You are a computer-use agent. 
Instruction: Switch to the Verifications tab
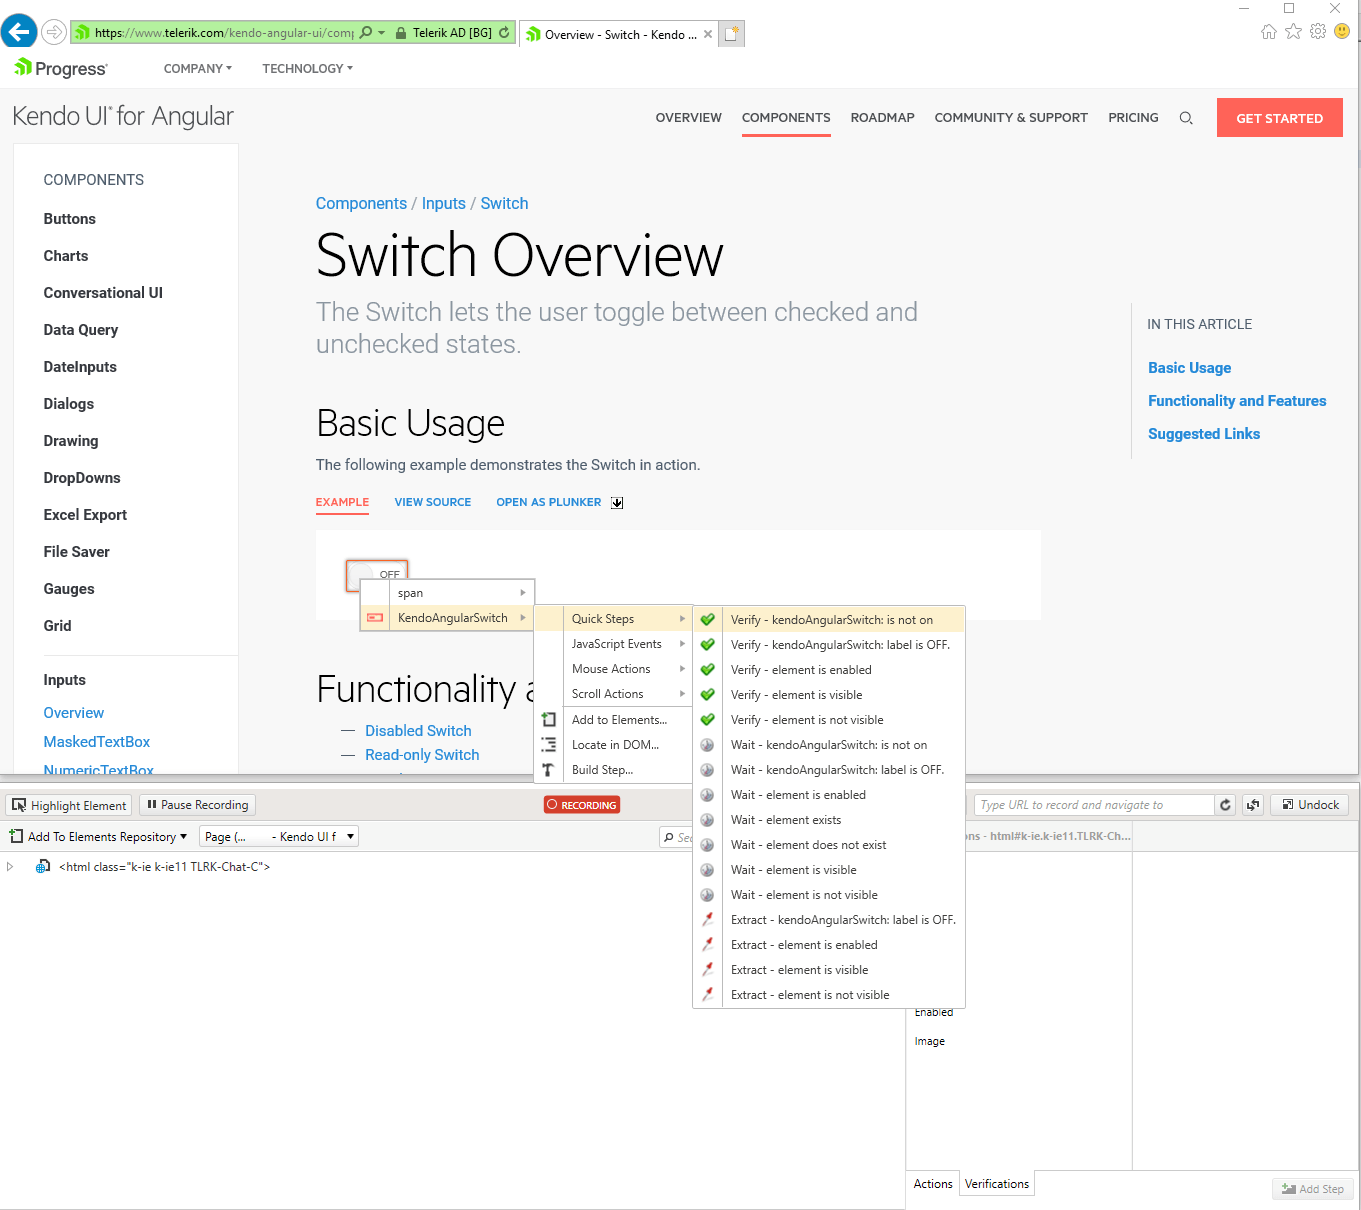pos(997,1184)
